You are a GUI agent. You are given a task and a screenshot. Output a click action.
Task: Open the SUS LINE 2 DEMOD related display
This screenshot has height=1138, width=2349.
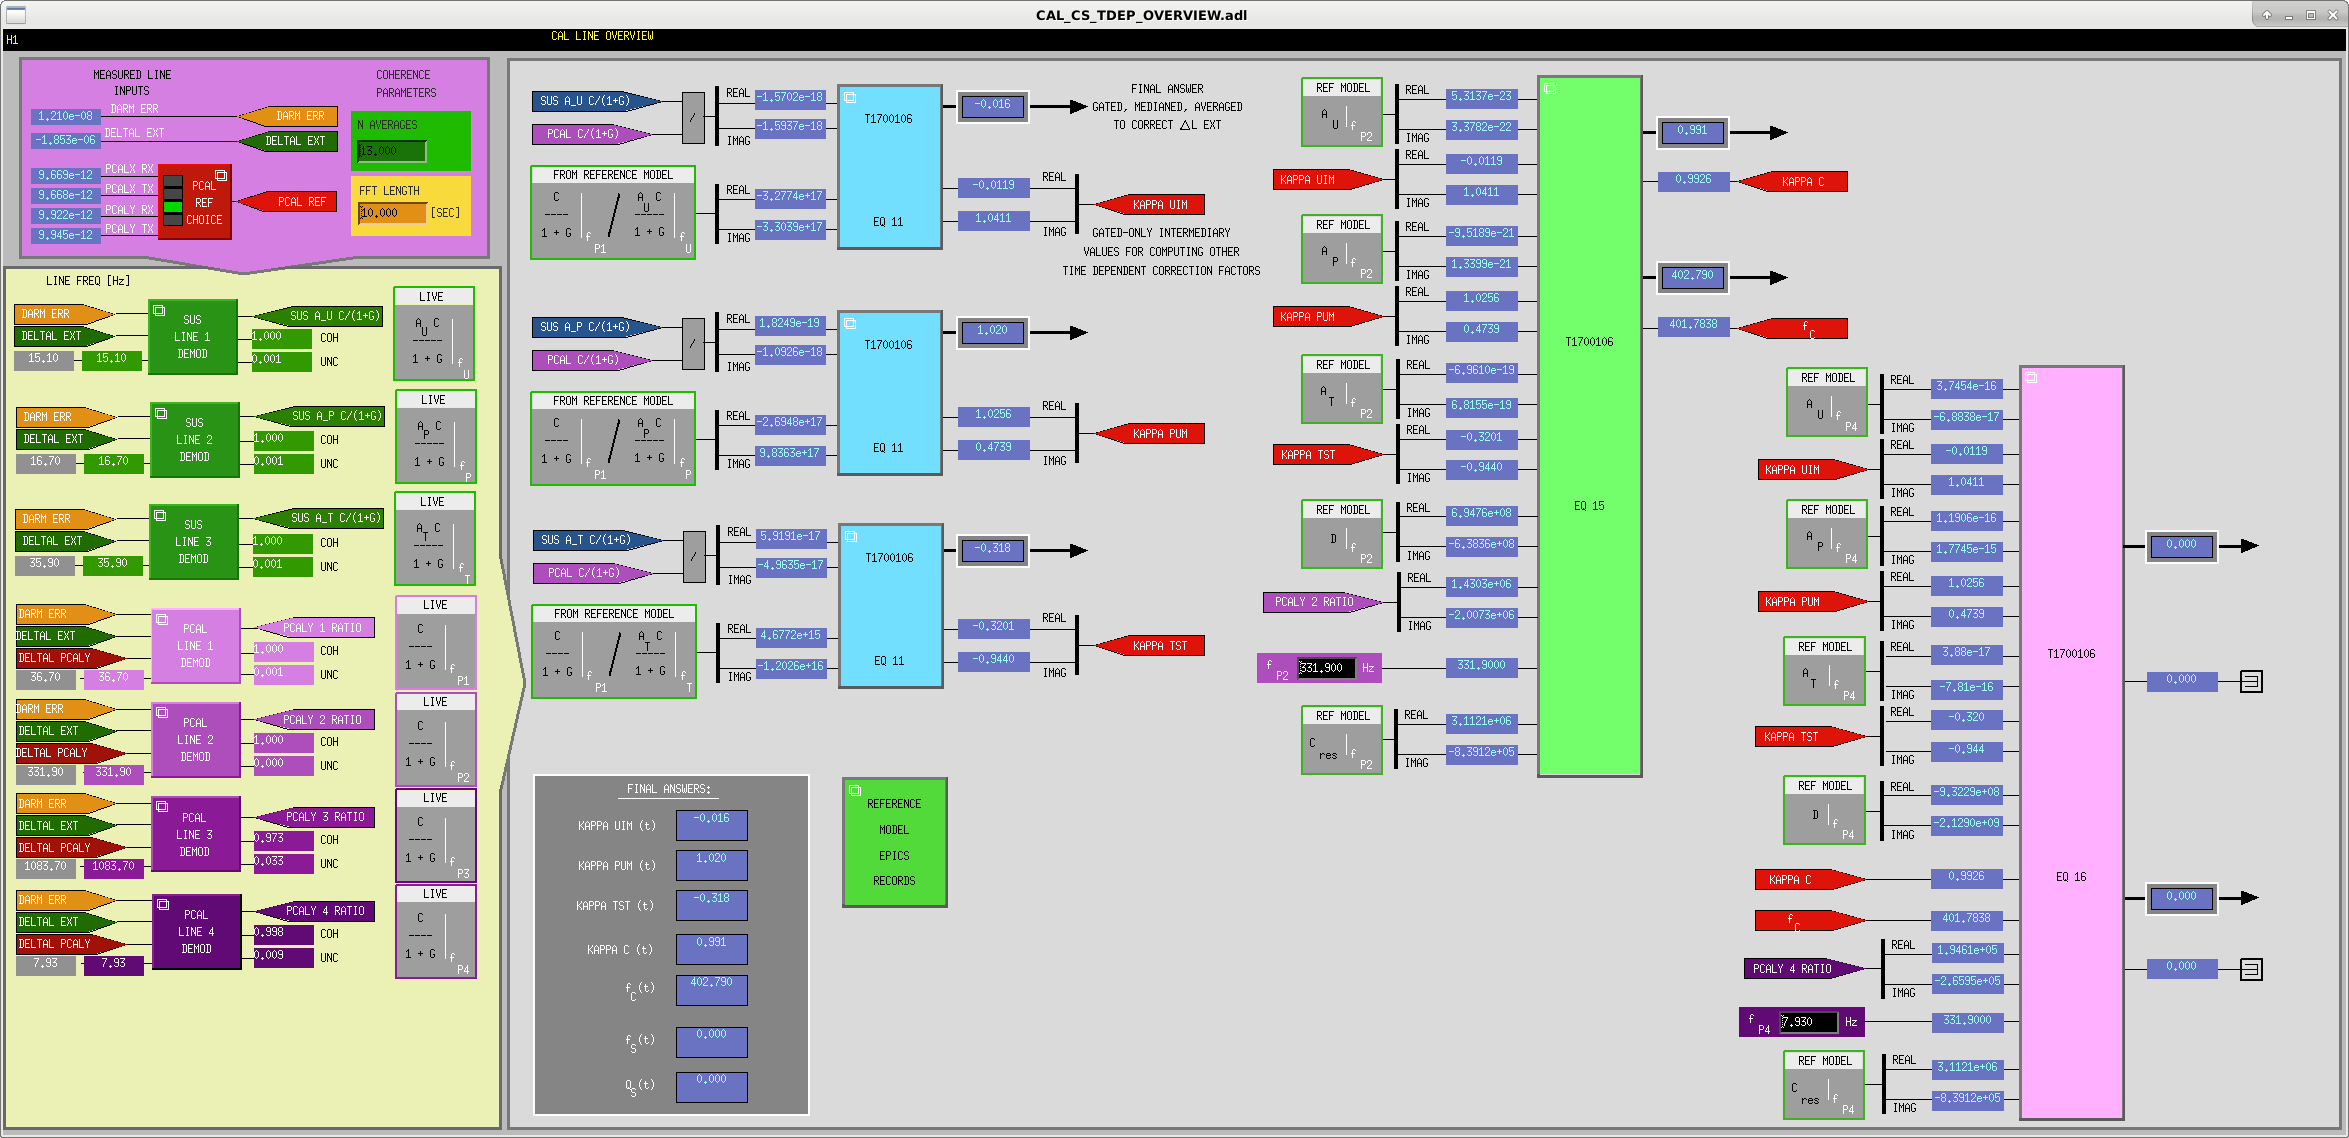pos(160,413)
